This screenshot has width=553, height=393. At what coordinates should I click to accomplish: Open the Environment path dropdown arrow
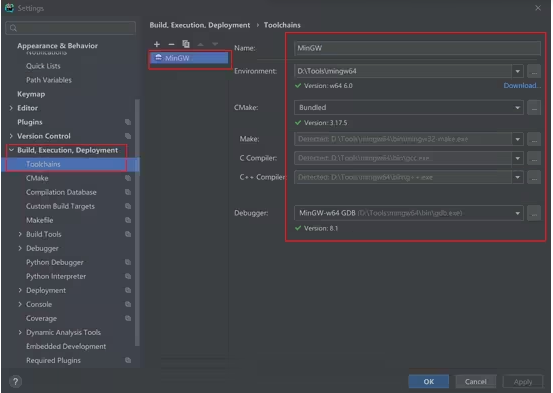point(517,71)
